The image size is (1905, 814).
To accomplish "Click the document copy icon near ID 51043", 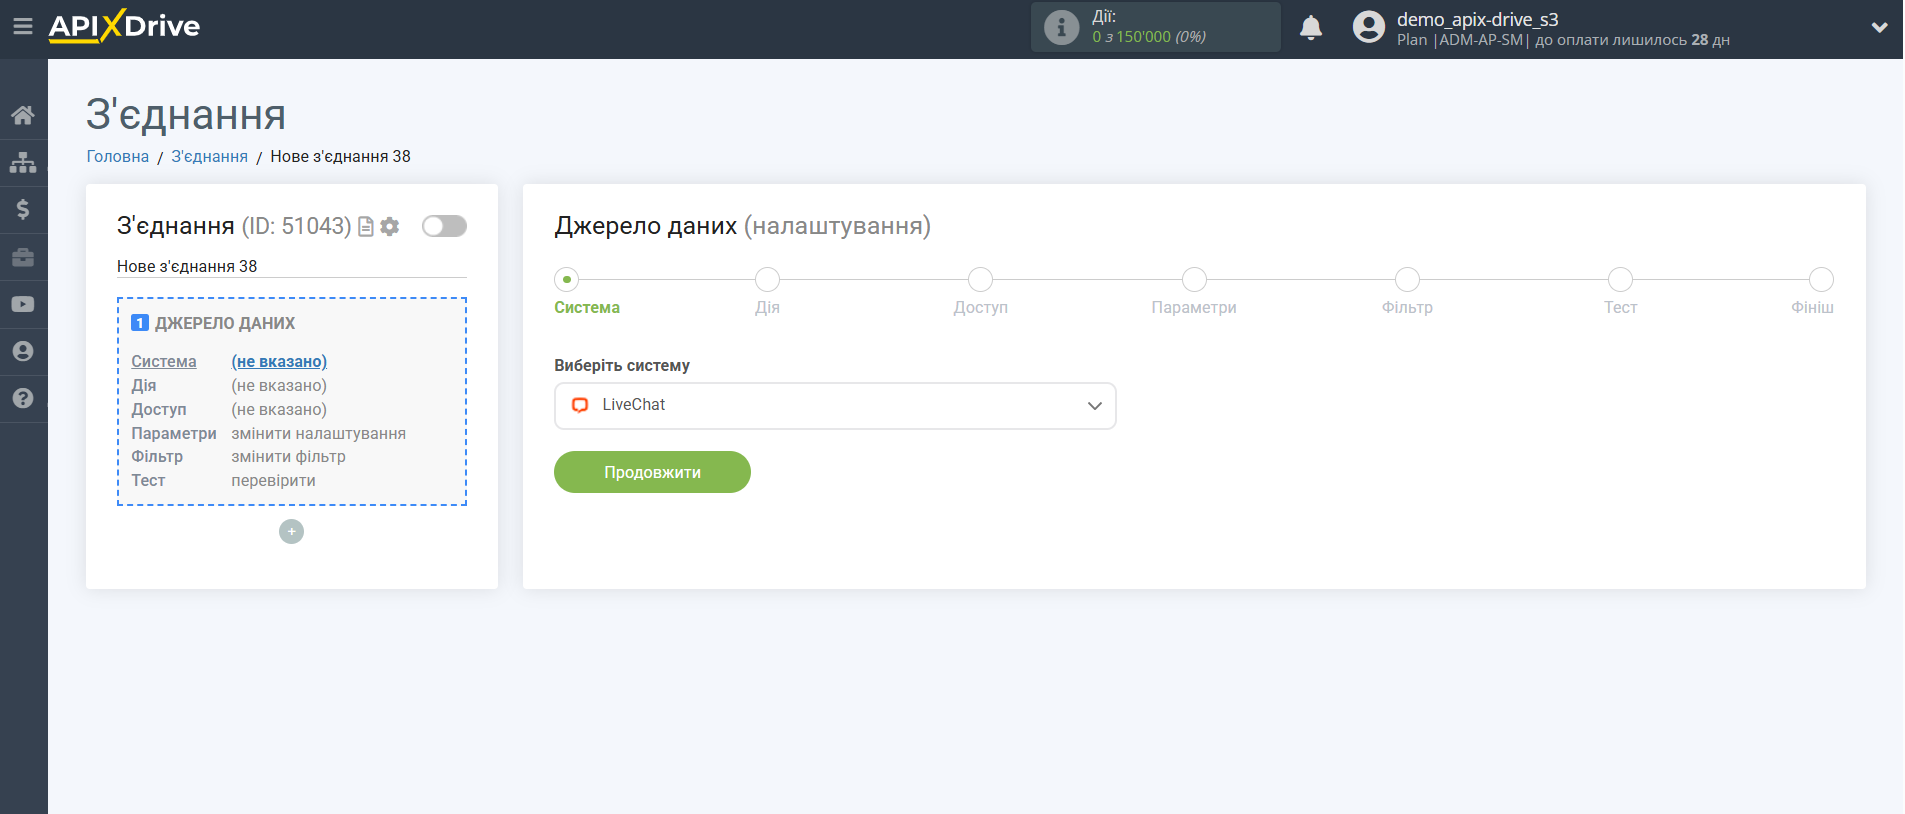I will tap(366, 227).
